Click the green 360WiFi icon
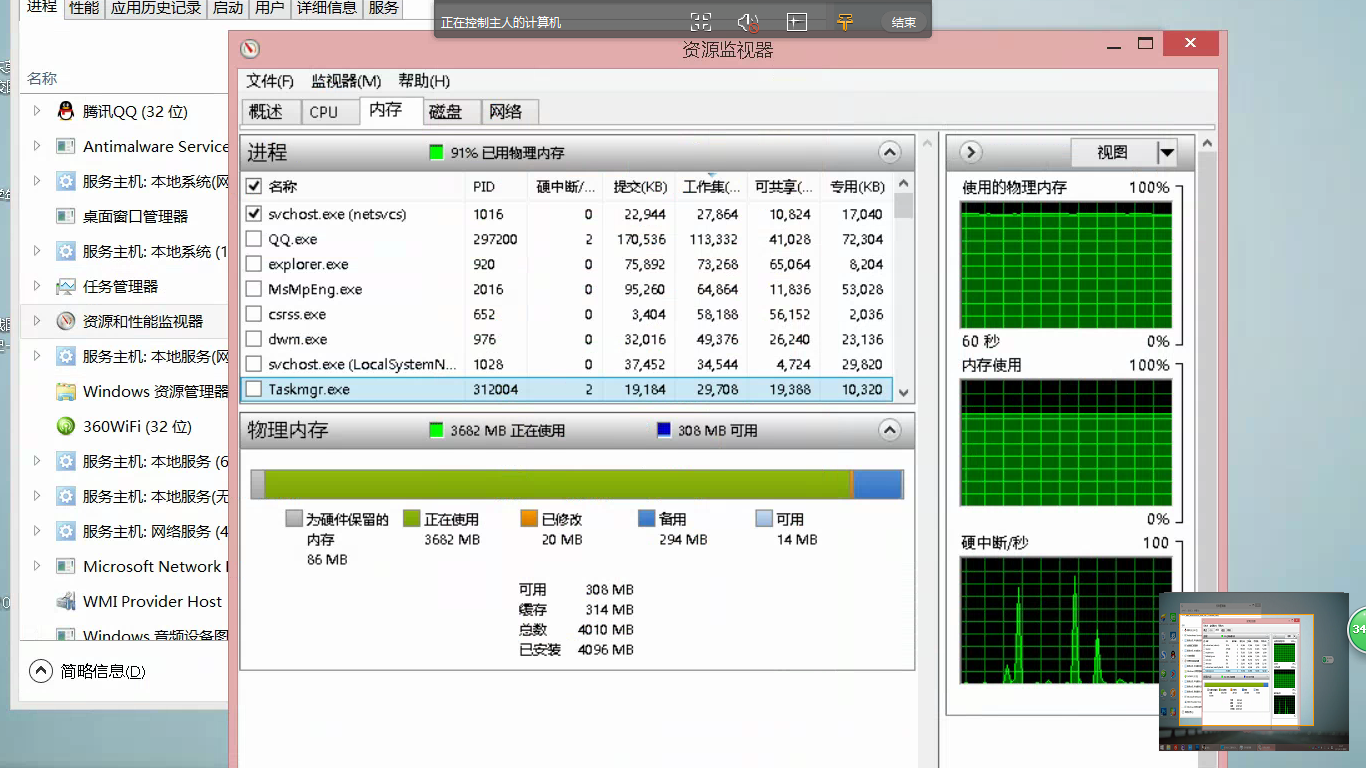This screenshot has height=768, width=1366. [66, 426]
